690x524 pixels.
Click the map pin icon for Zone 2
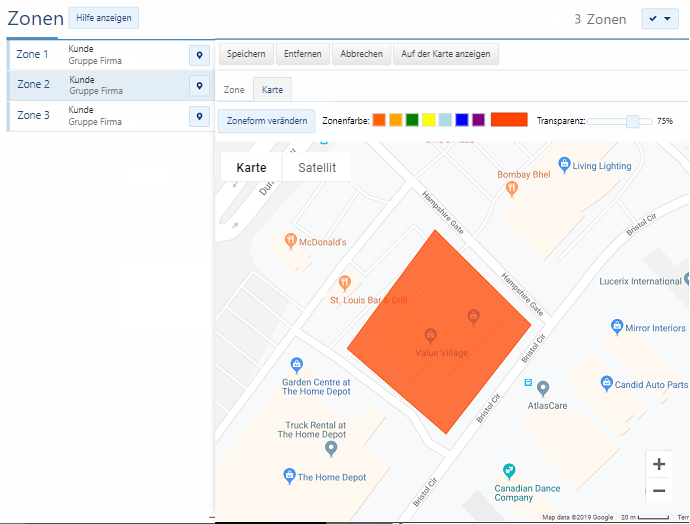pos(199,86)
